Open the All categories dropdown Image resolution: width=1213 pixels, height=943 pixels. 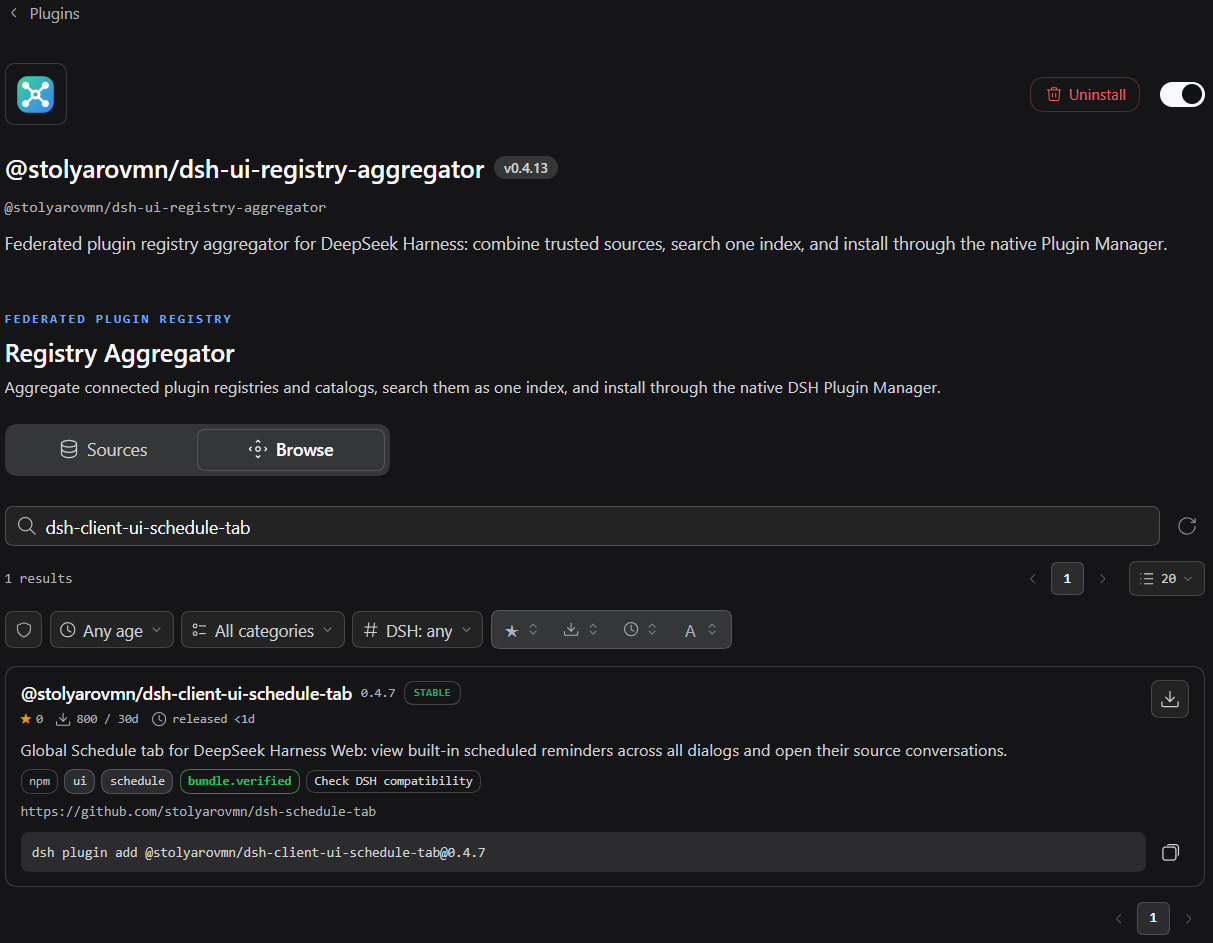pos(263,630)
